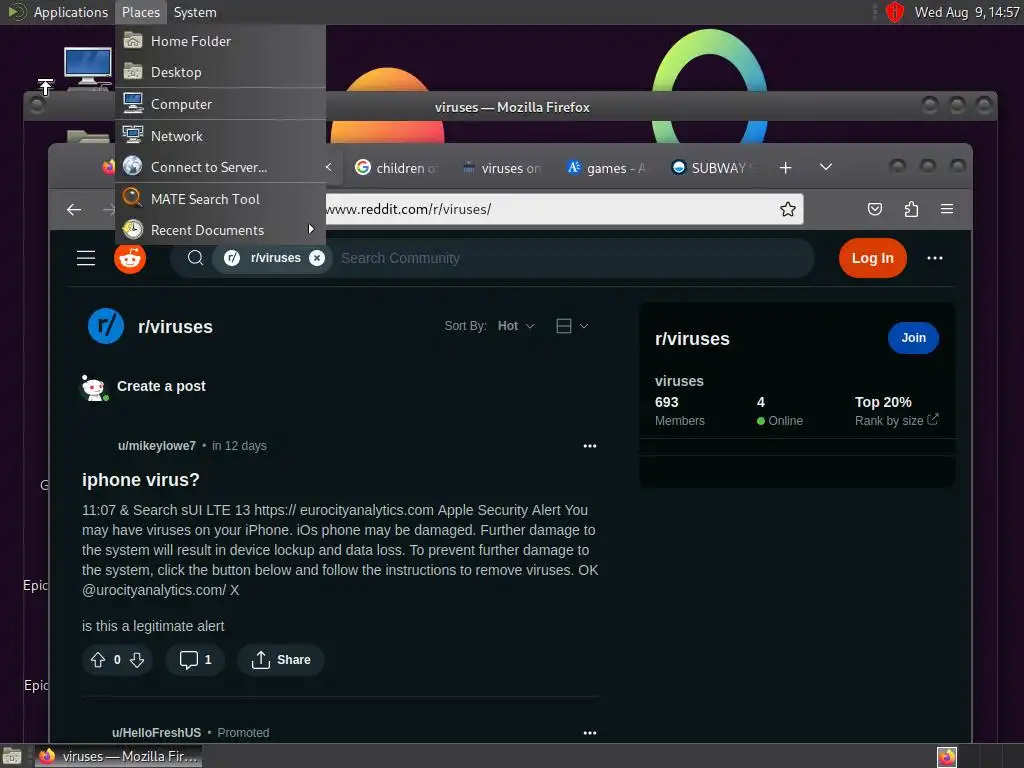Open the 'iphone virus?' post title

140,480
